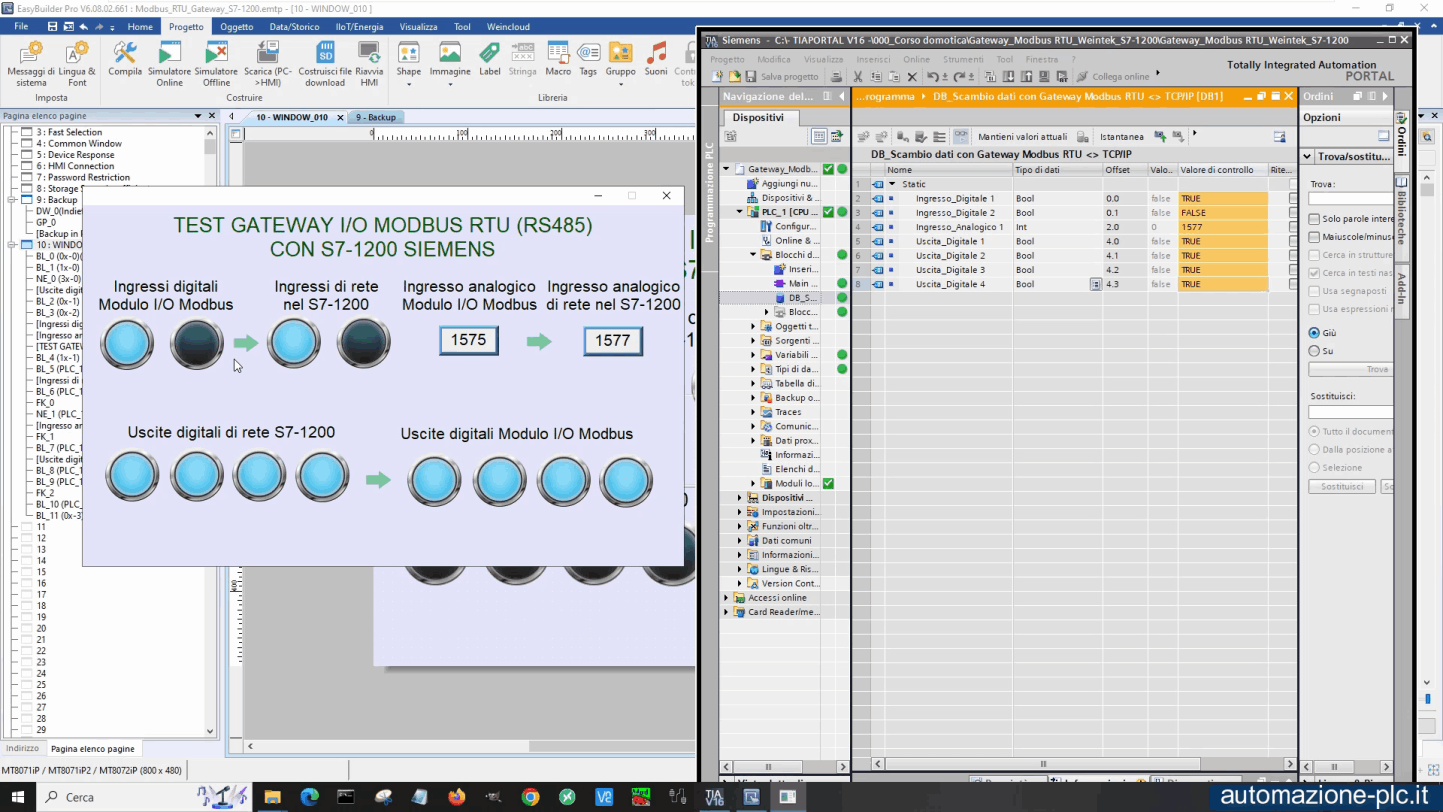Toggle checkbox for page 12 in page list
Viewport: 1443px width, 812px height.
coord(27,538)
